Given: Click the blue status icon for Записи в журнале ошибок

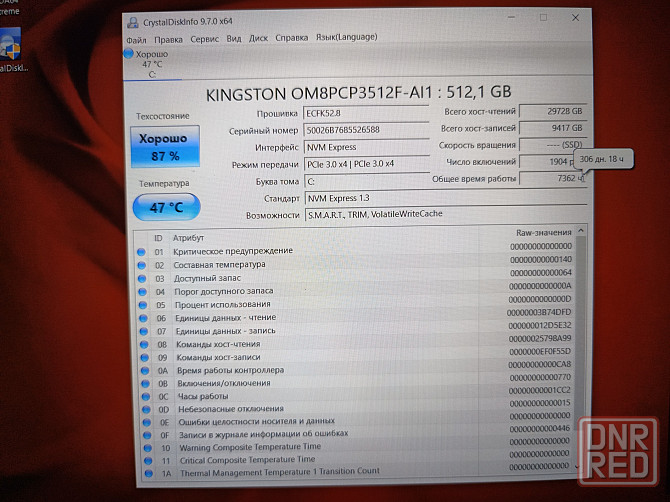Looking at the screenshot, I should 147,435.
